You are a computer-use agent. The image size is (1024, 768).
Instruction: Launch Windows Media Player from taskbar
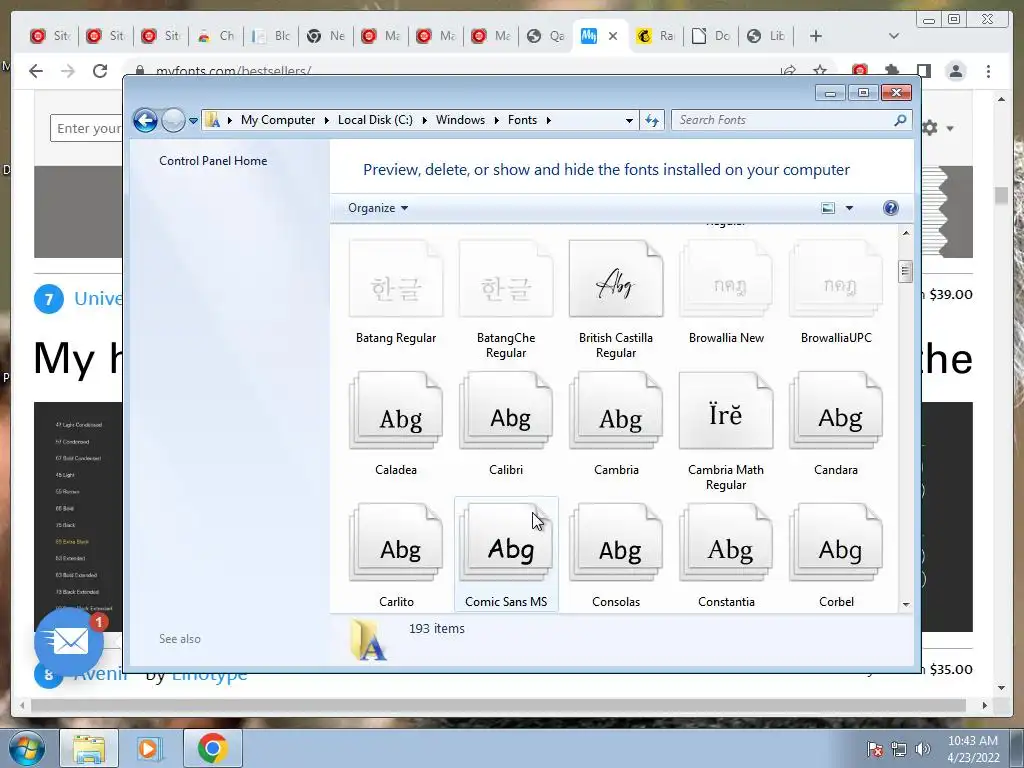pyautogui.click(x=150, y=748)
